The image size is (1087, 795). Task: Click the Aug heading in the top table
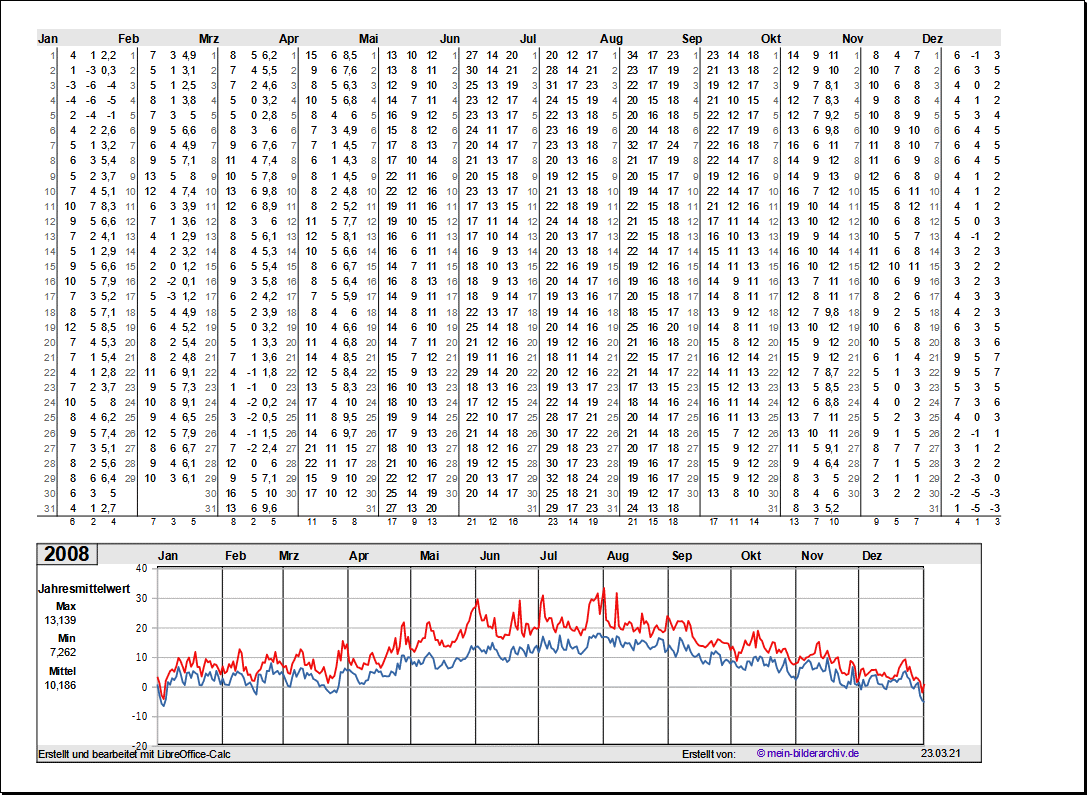click(x=611, y=38)
